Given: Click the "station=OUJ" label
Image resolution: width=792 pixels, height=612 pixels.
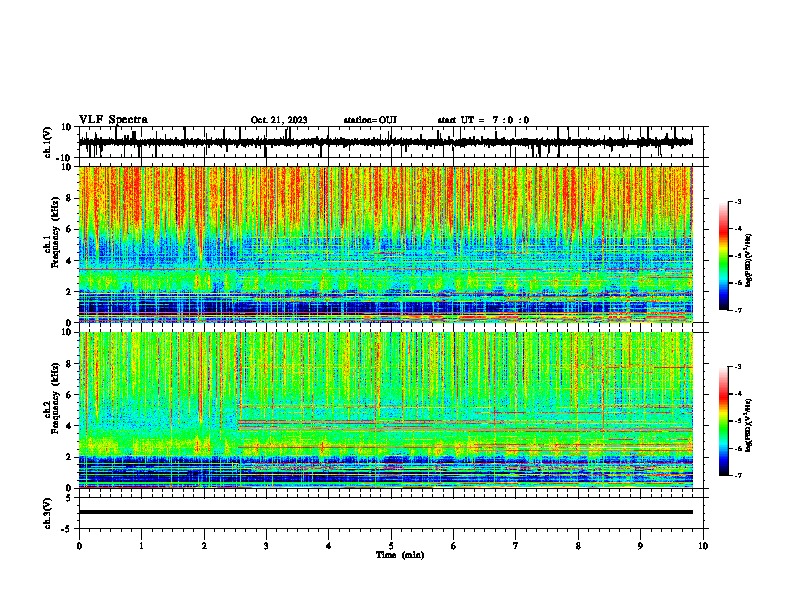Looking at the screenshot, I should pyautogui.click(x=370, y=120).
